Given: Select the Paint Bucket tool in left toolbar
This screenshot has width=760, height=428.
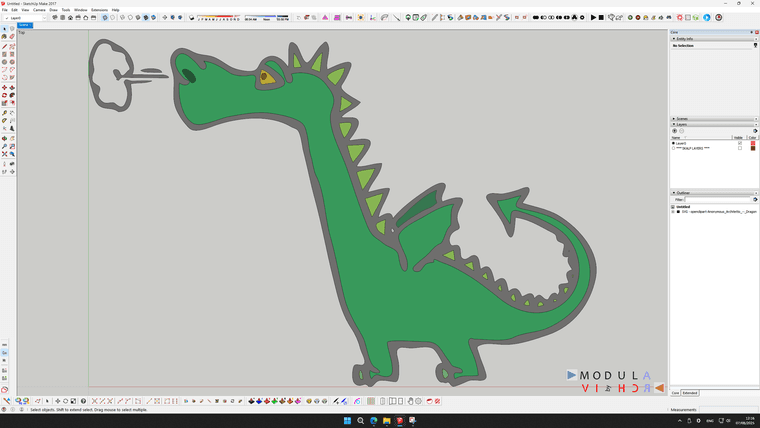Looking at the screenshot, I should (x=4, y=36).
